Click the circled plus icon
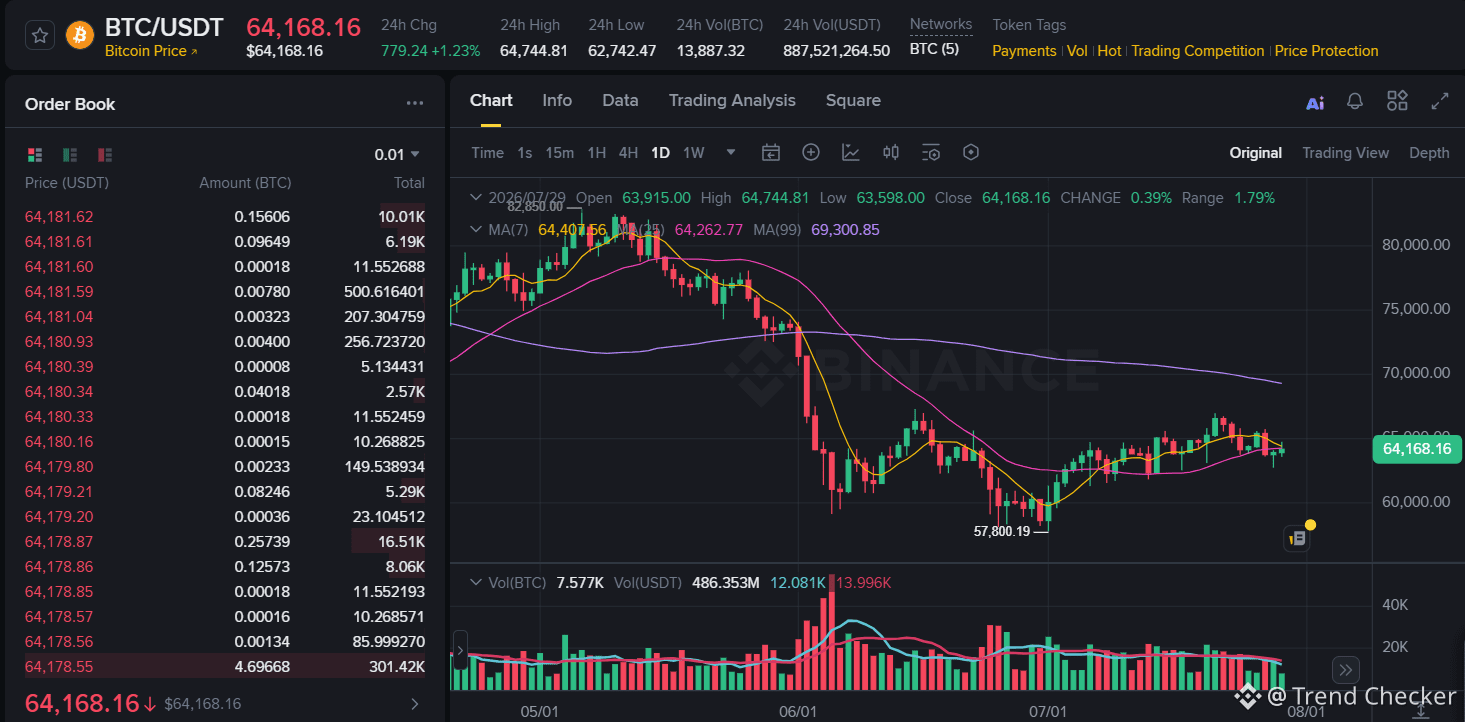The image size is (1465, 722). [x=811, y=152]
